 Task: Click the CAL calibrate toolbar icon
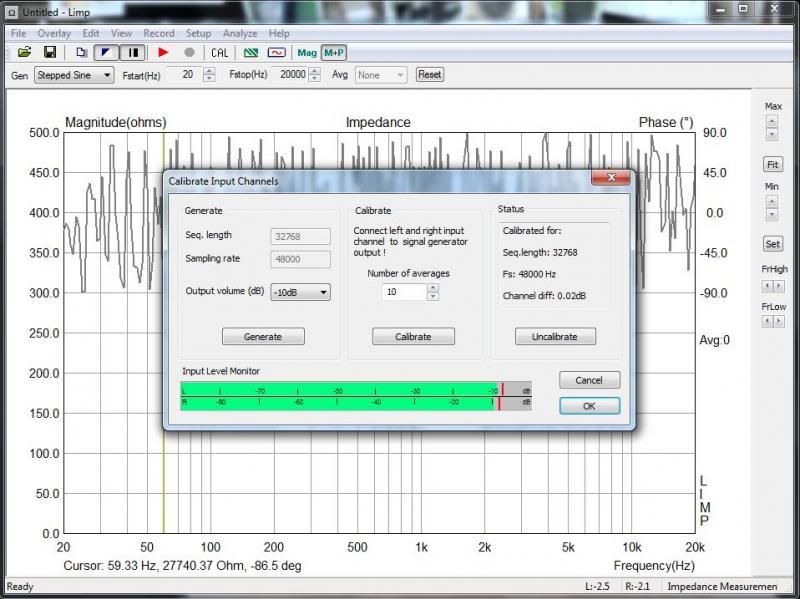click(220, 52)
